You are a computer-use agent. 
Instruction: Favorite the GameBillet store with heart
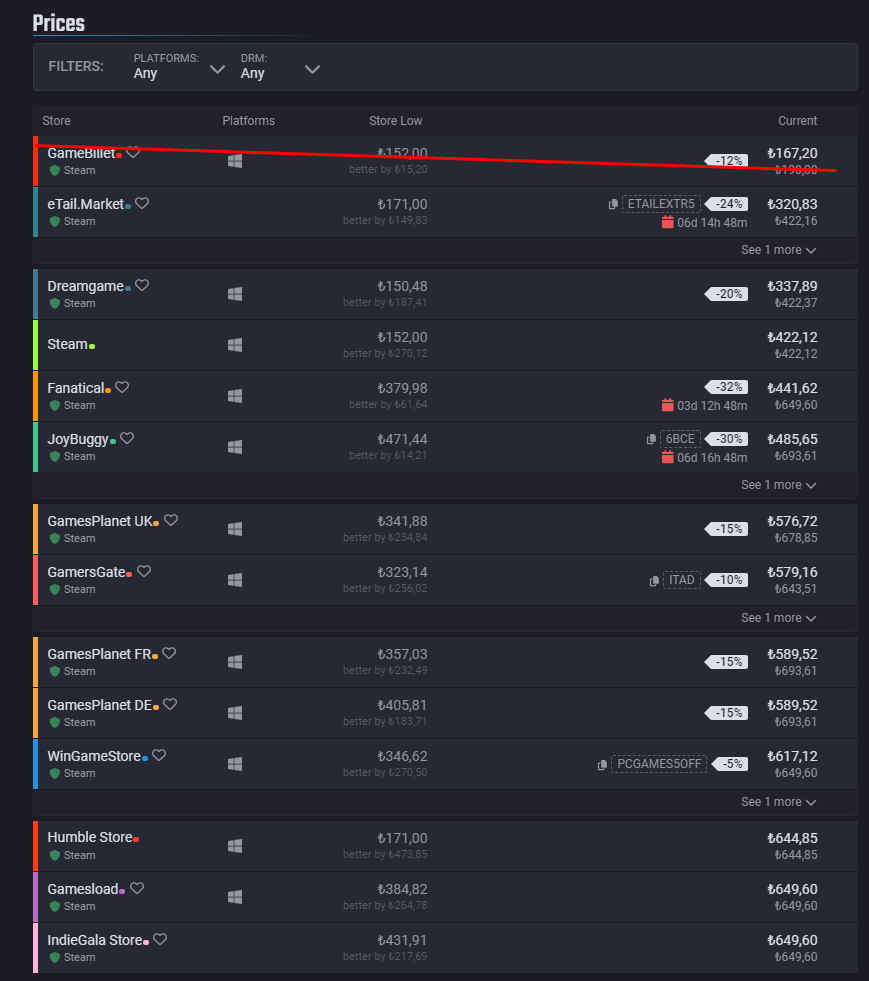pos(133,153)
